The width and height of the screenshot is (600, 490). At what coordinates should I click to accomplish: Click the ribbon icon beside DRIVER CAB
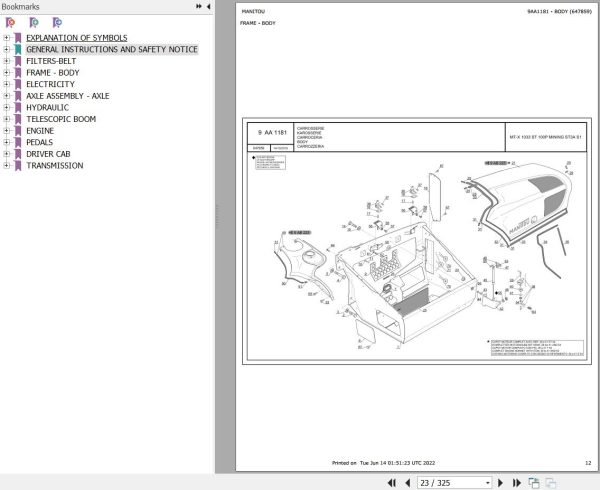(x=18, y=154)
